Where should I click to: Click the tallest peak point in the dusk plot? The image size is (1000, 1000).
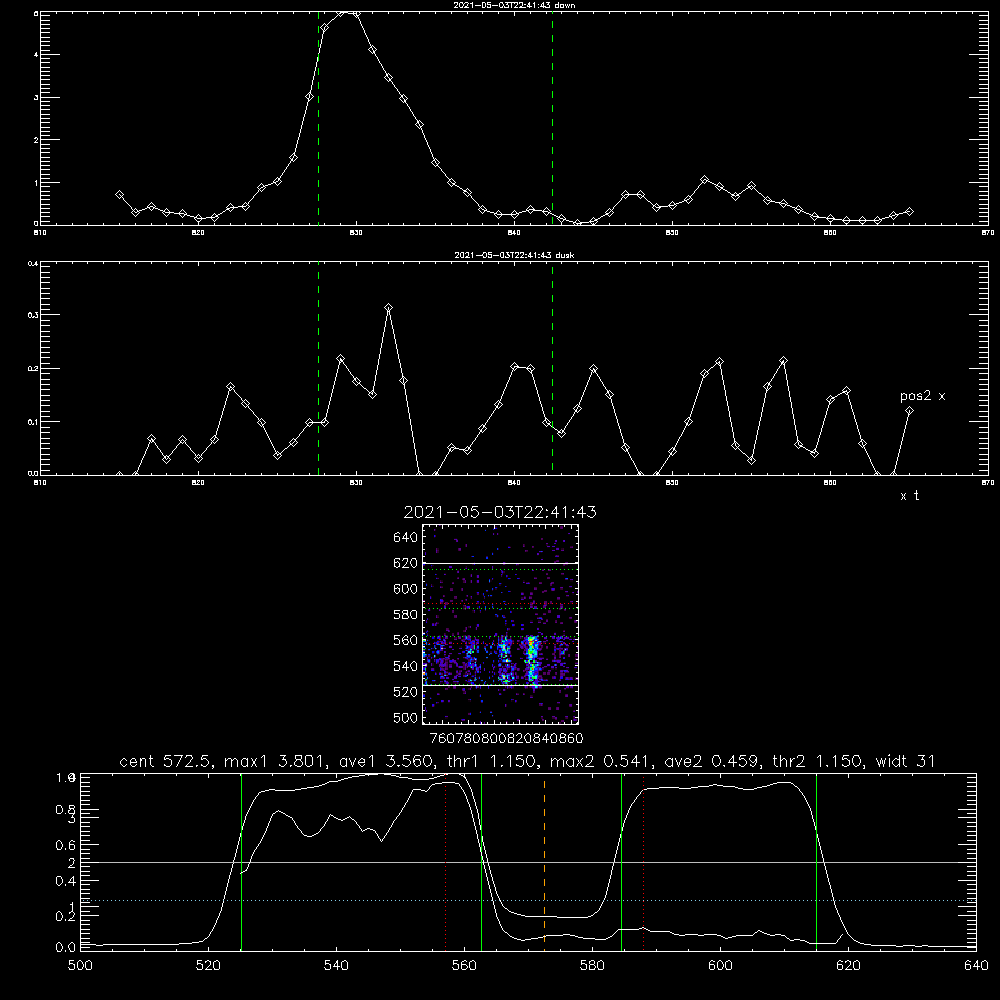point(388,308)
